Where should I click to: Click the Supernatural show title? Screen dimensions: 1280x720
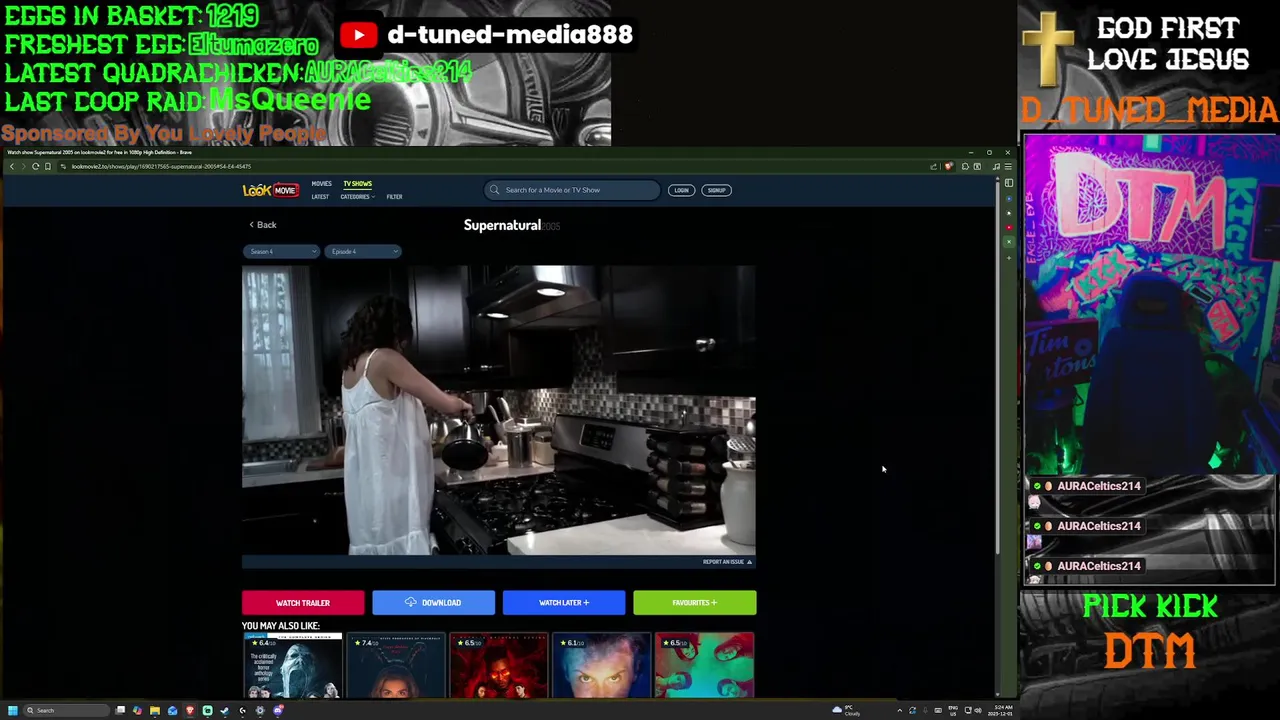tap(502, 225)
